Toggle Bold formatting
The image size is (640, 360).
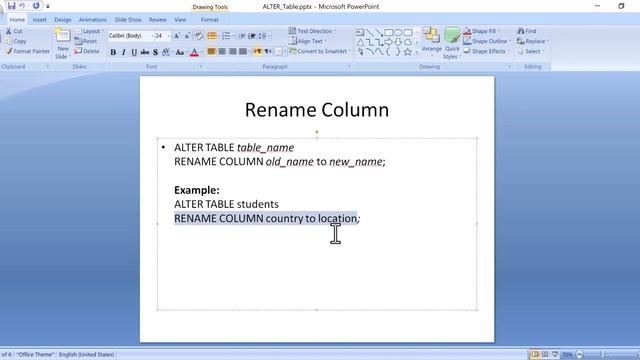coord(113,52)
